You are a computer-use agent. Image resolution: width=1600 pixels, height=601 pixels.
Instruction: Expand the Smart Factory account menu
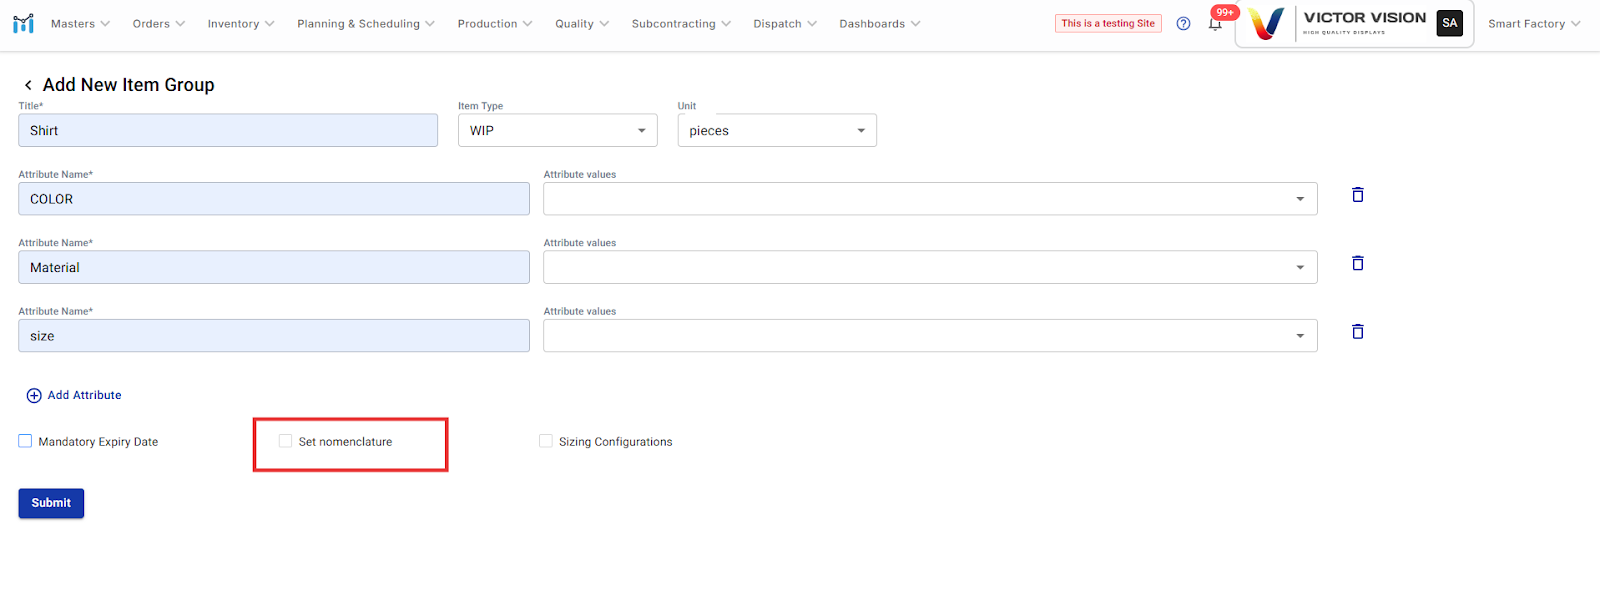pos(1533,24)
